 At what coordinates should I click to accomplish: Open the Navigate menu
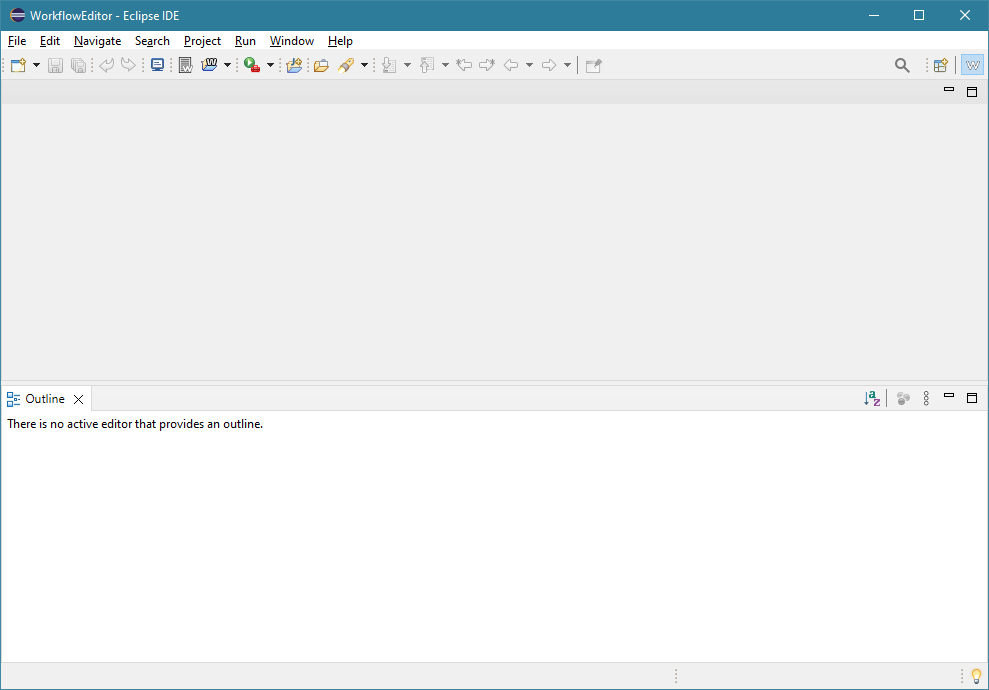point(97,41)
